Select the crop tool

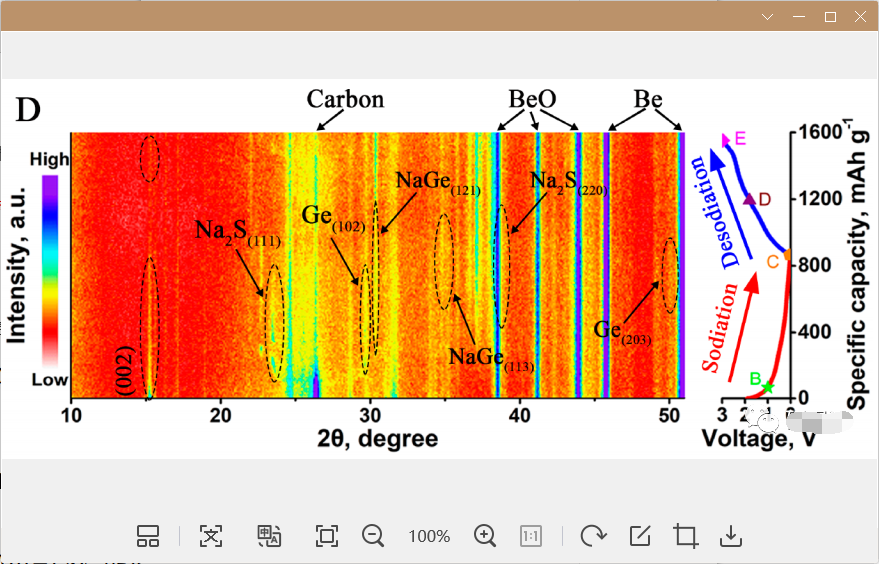686,536
